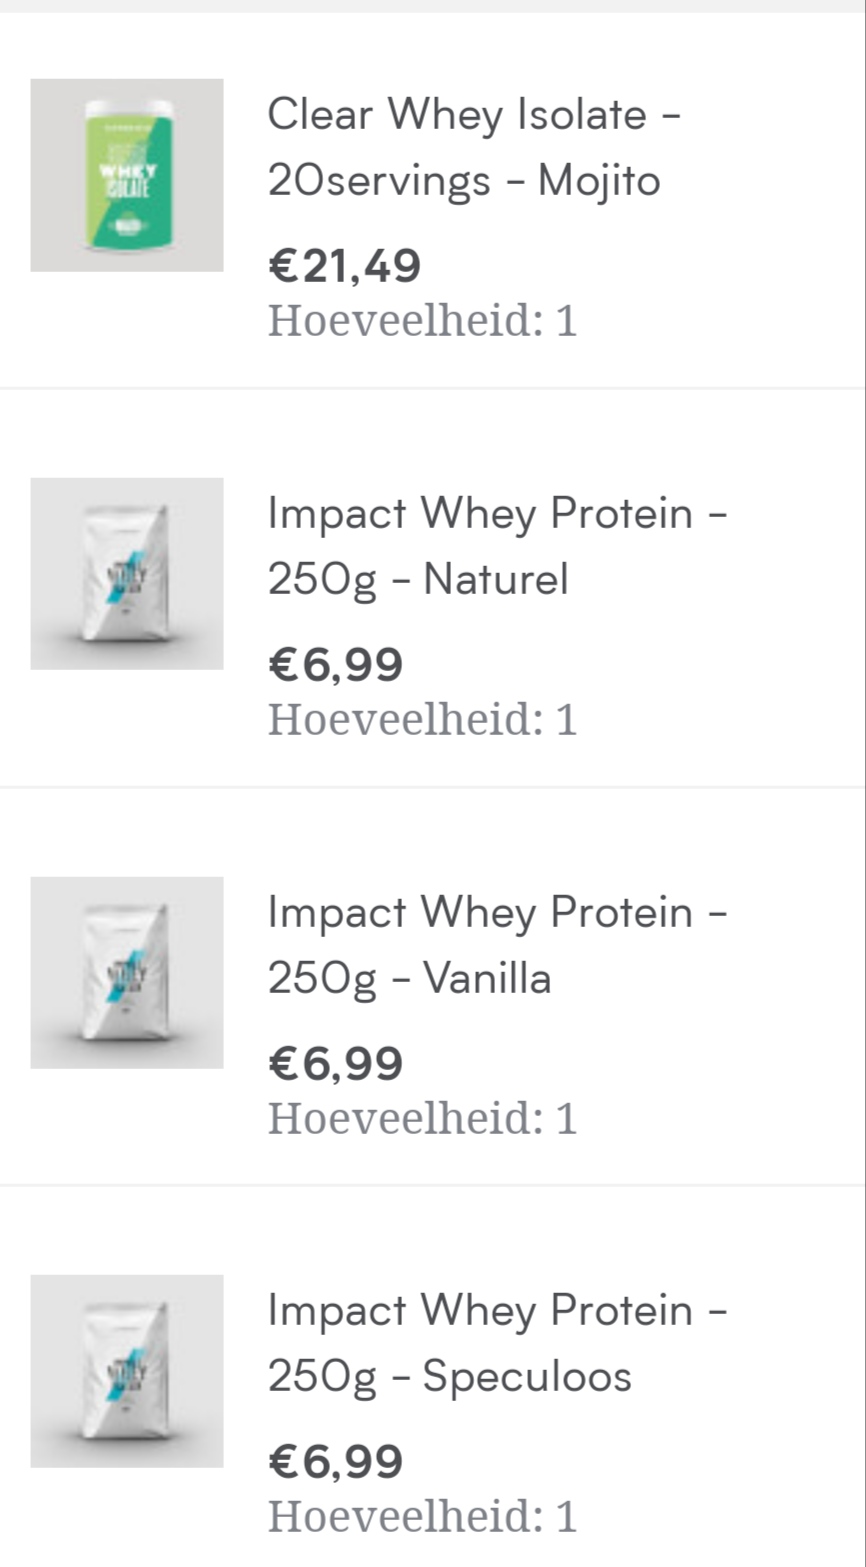Tap the €6,99 price of Naturel item

click(x=336, y=665)
